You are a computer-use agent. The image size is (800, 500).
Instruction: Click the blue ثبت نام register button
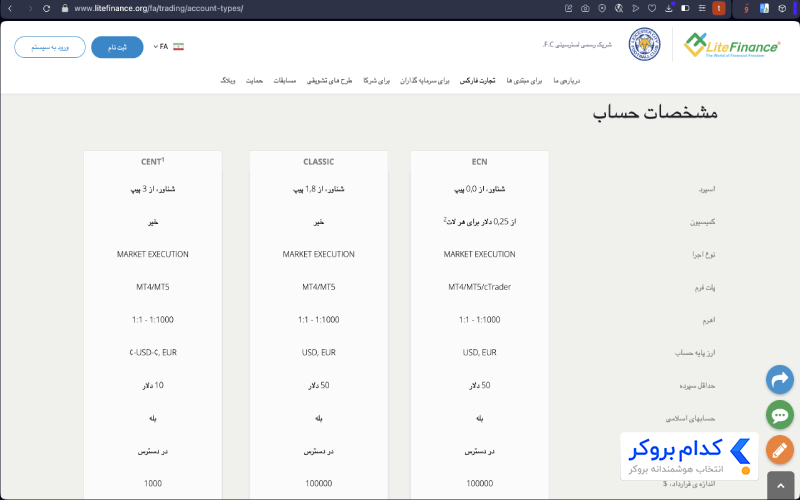(117, 47)
